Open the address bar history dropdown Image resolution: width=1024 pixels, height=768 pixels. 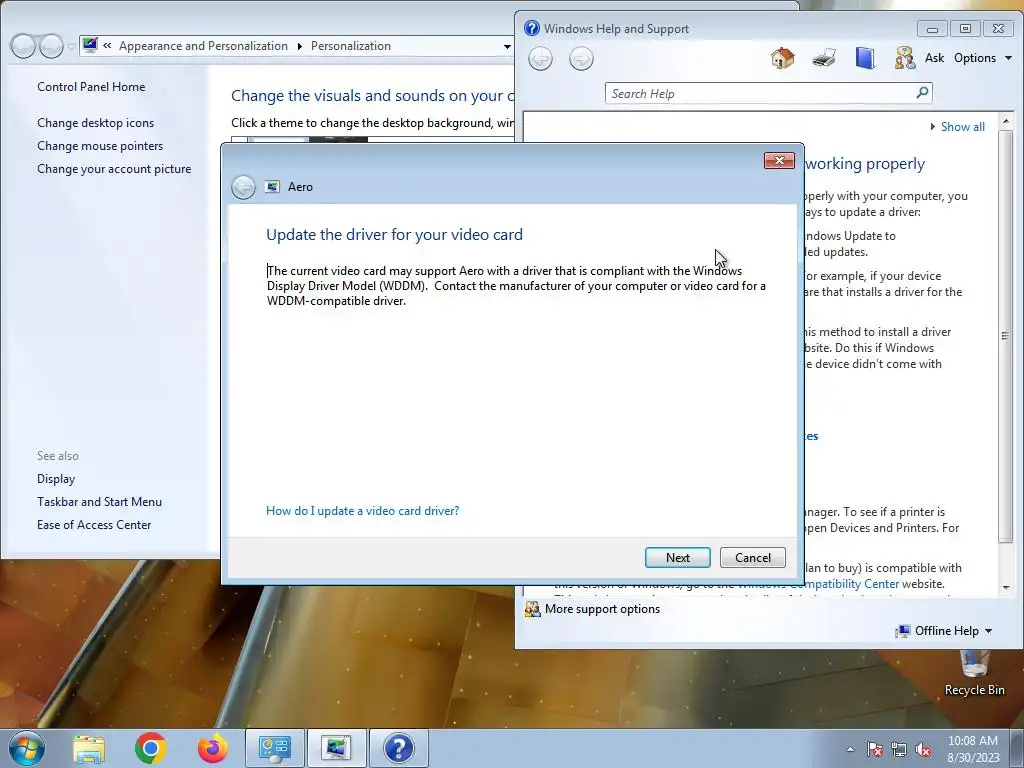(x=507, y=46)
